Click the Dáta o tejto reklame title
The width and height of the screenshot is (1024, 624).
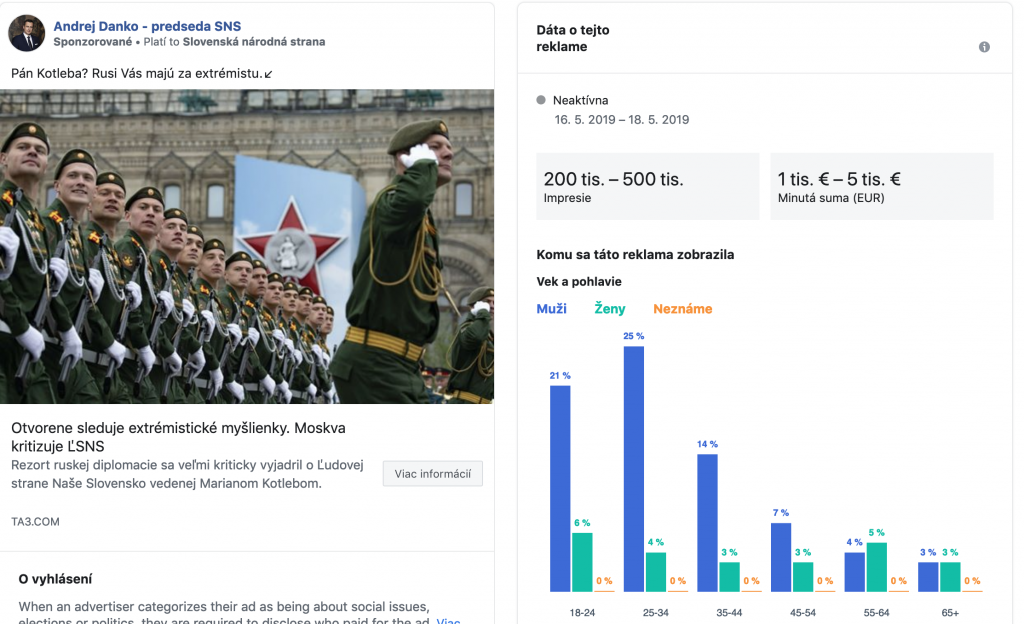tap(573, 38)
